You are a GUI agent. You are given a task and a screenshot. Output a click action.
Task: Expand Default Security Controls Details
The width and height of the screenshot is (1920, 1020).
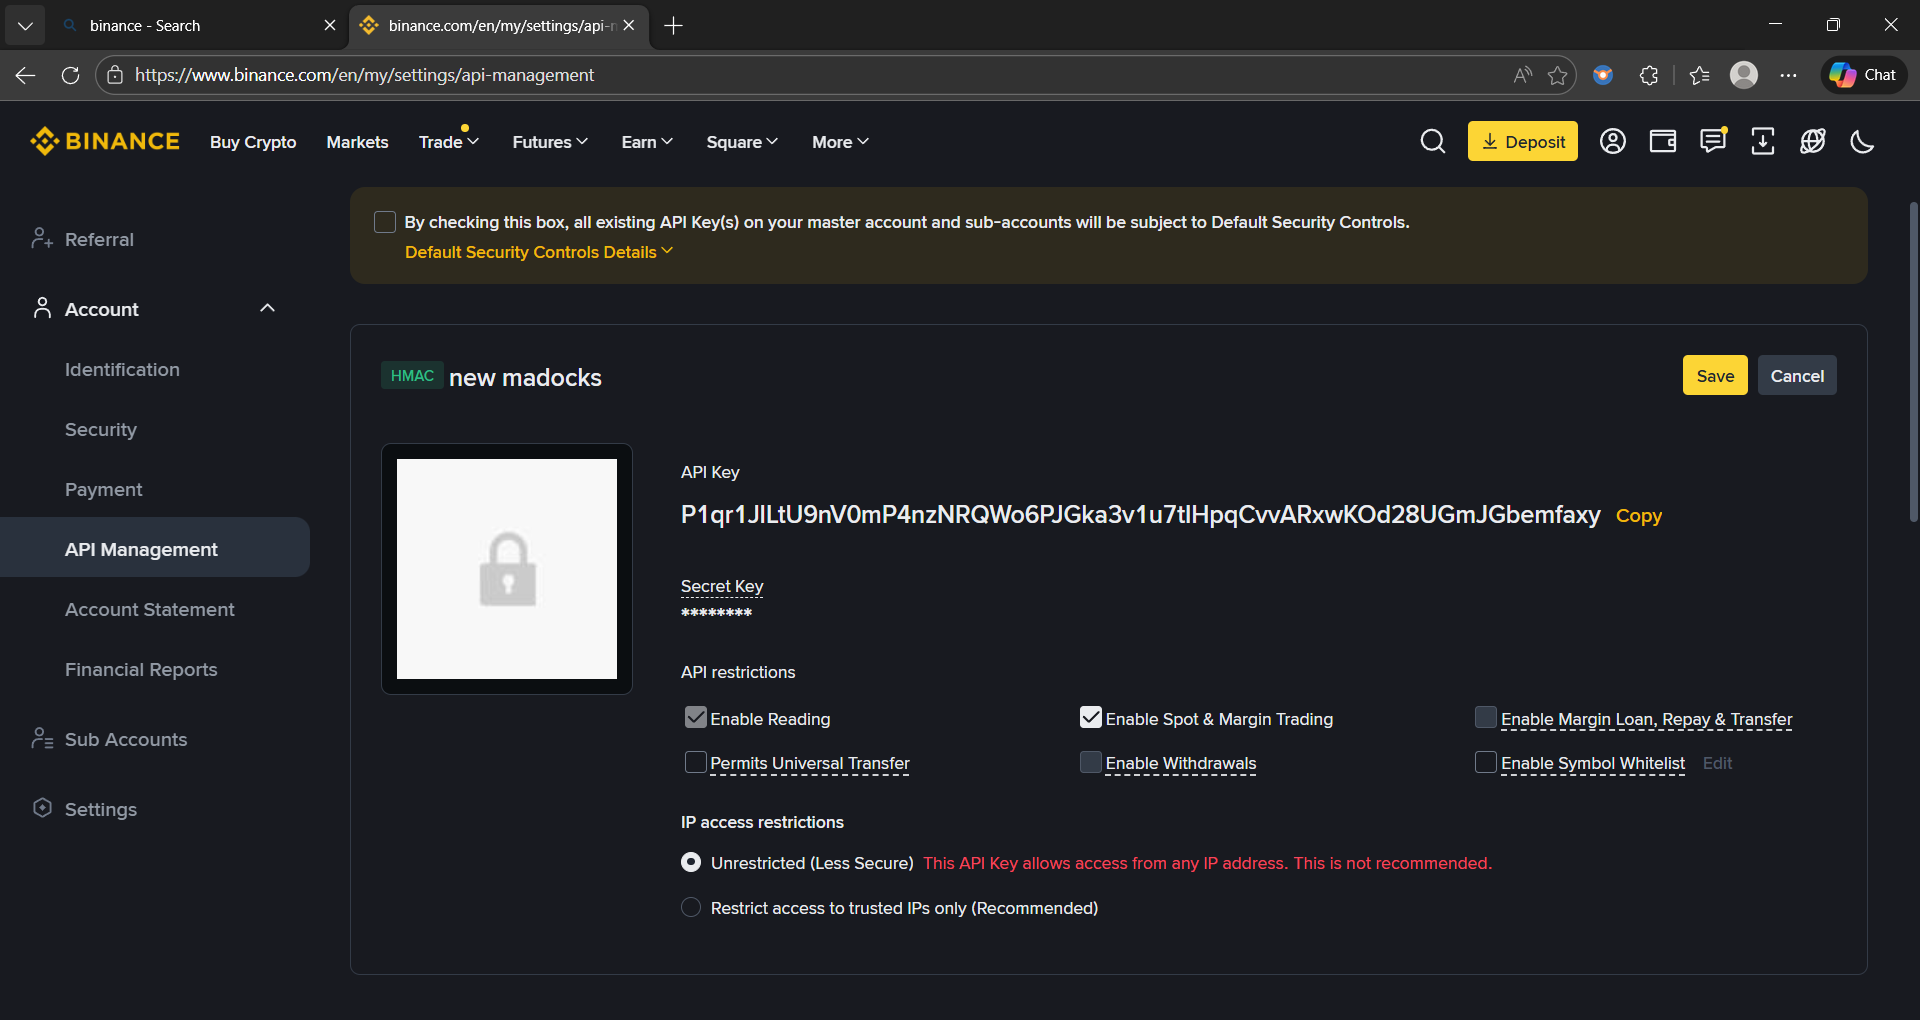point(538,252)
